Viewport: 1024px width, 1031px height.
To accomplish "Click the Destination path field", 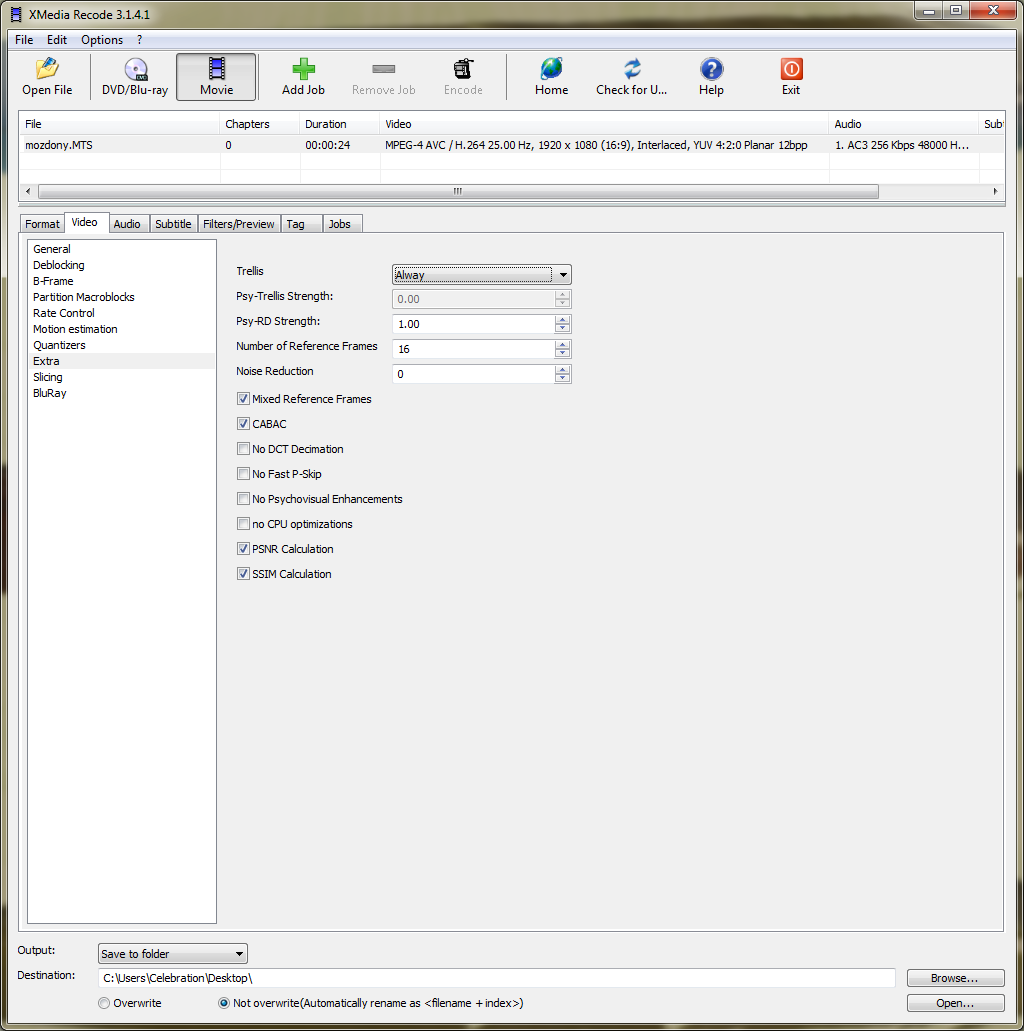I will click(497, 978).
